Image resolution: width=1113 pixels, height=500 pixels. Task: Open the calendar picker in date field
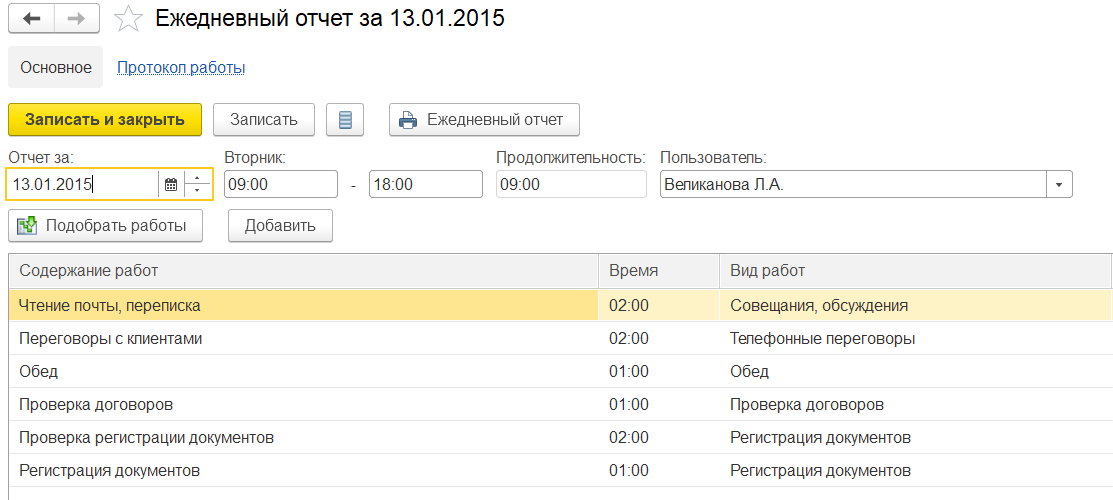click(x=171, y=184)
